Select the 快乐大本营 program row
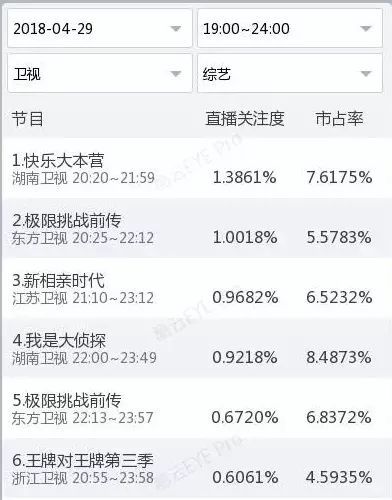This screenshot has height=500, width=392. [197, 168]
